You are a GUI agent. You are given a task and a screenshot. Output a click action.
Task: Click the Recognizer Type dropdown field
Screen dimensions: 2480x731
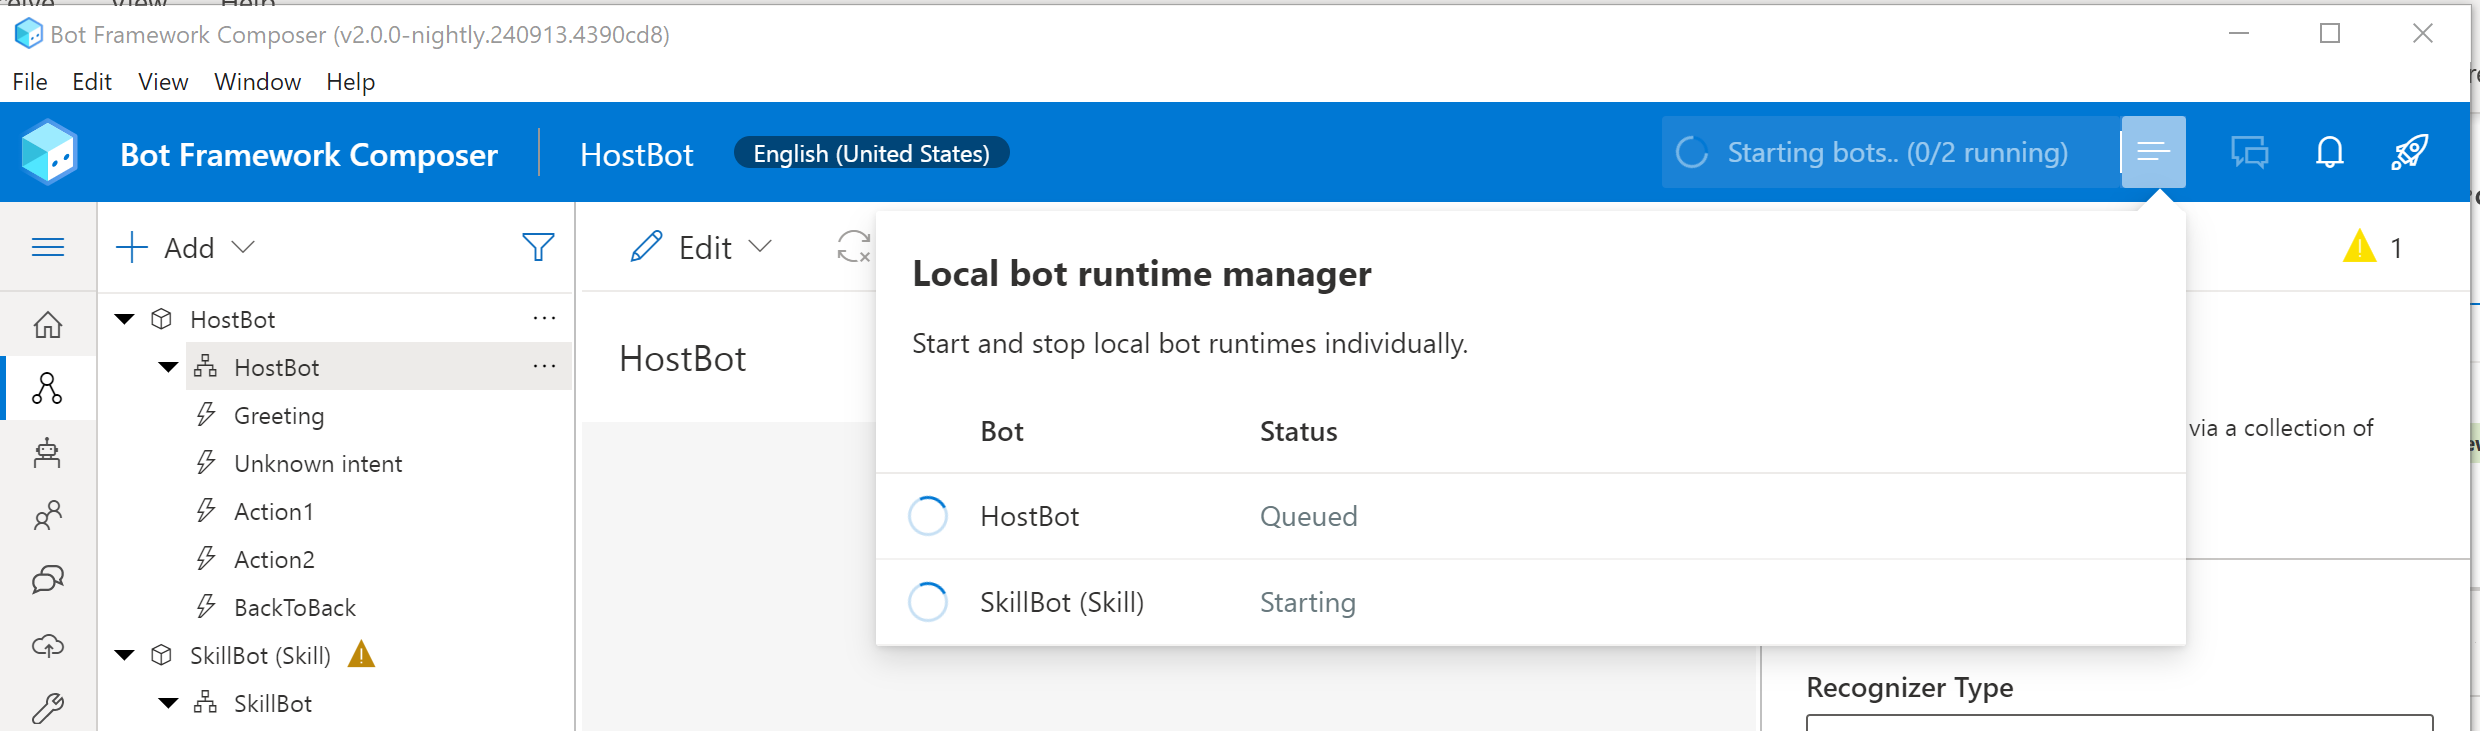(2119, 723)
